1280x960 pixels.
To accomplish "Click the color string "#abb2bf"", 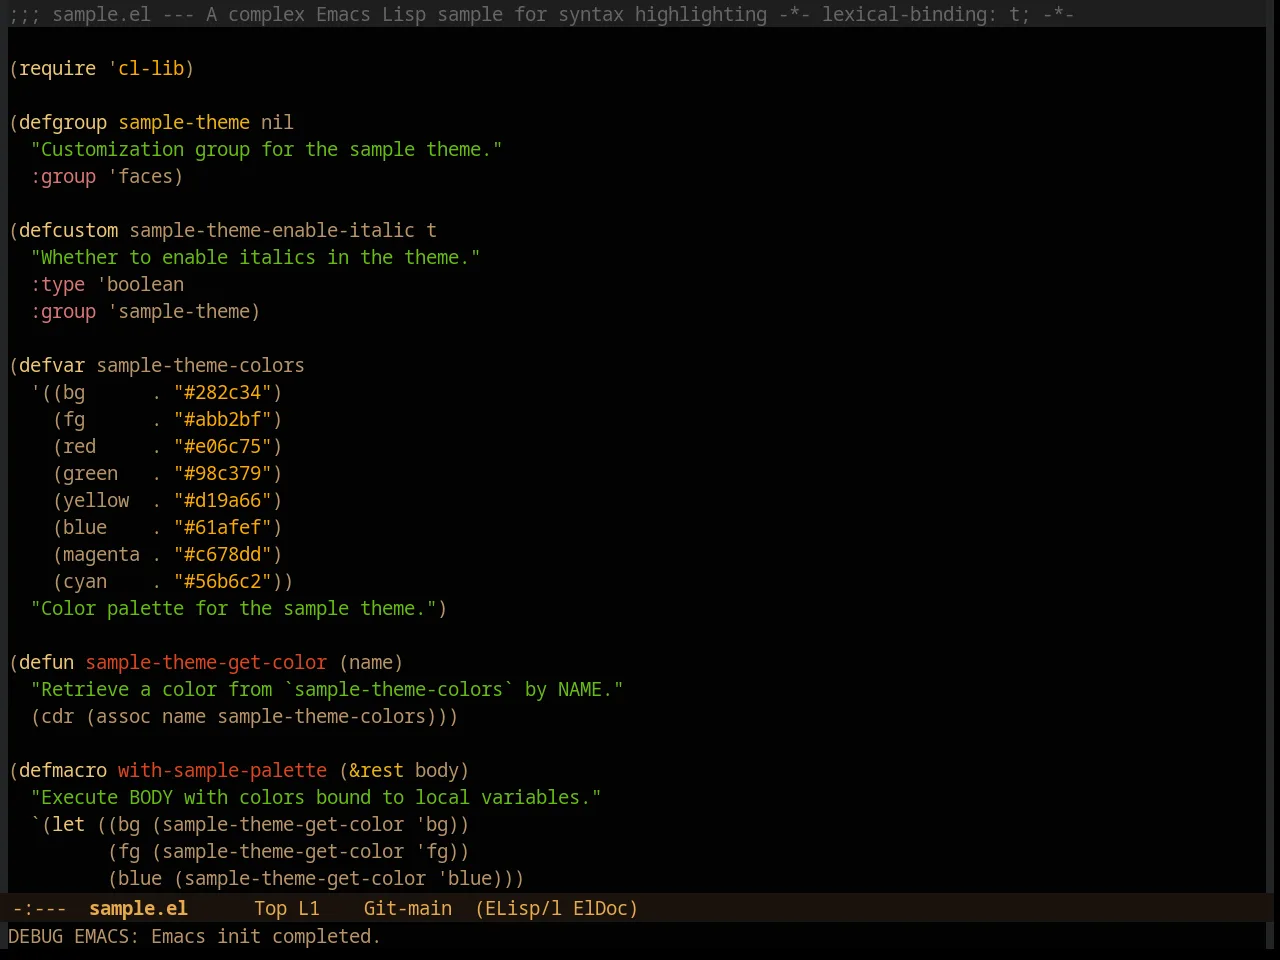I will 222,419.
